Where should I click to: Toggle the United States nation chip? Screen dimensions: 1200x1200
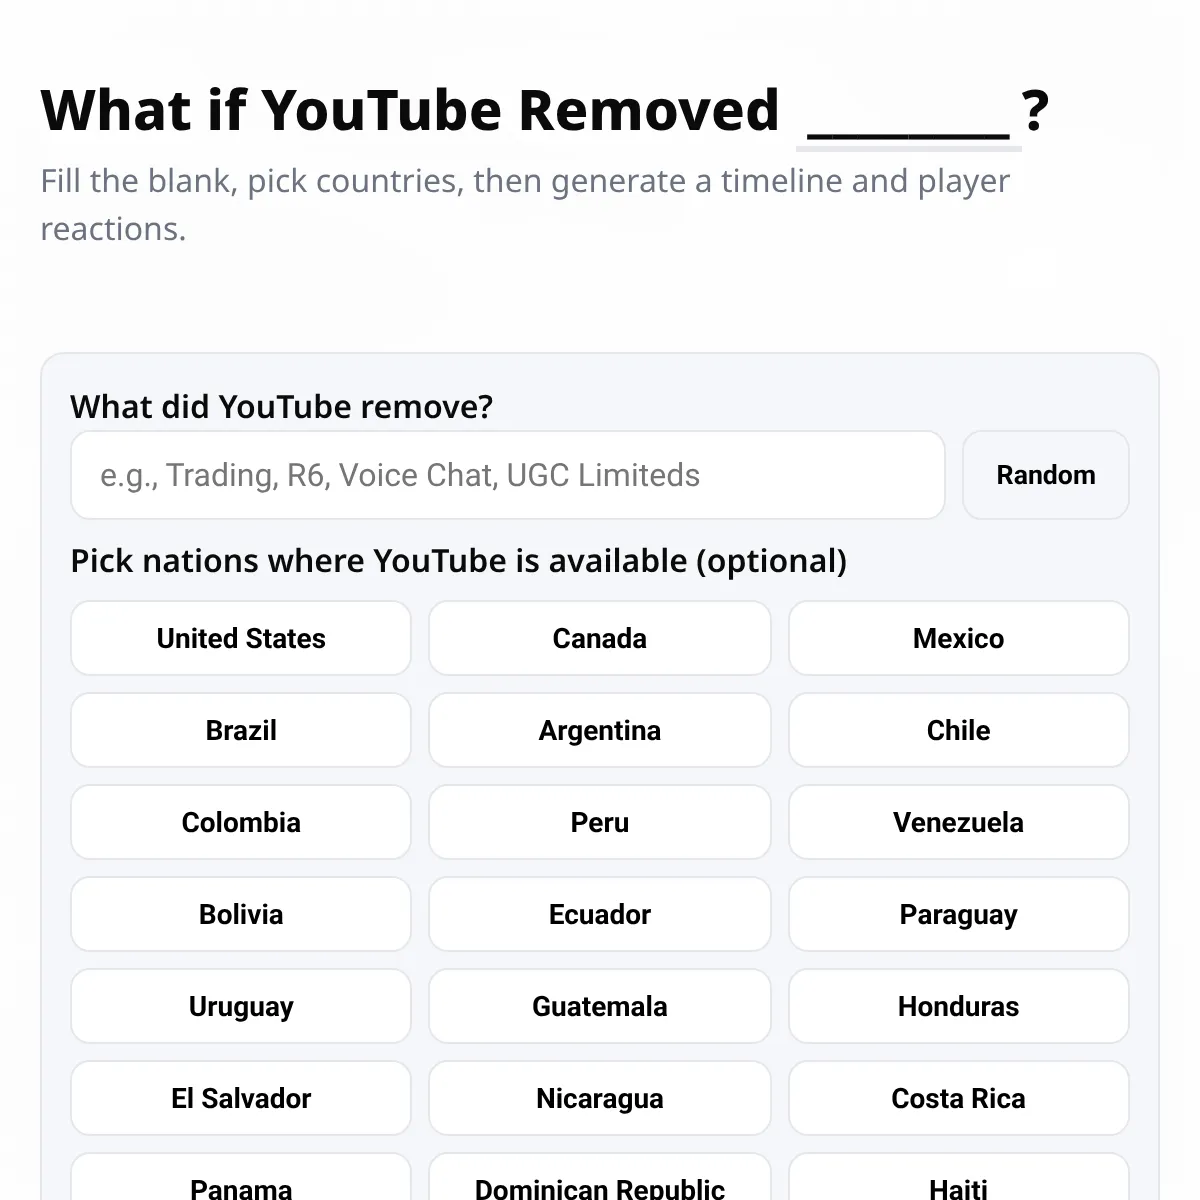(x=241, y=638)
